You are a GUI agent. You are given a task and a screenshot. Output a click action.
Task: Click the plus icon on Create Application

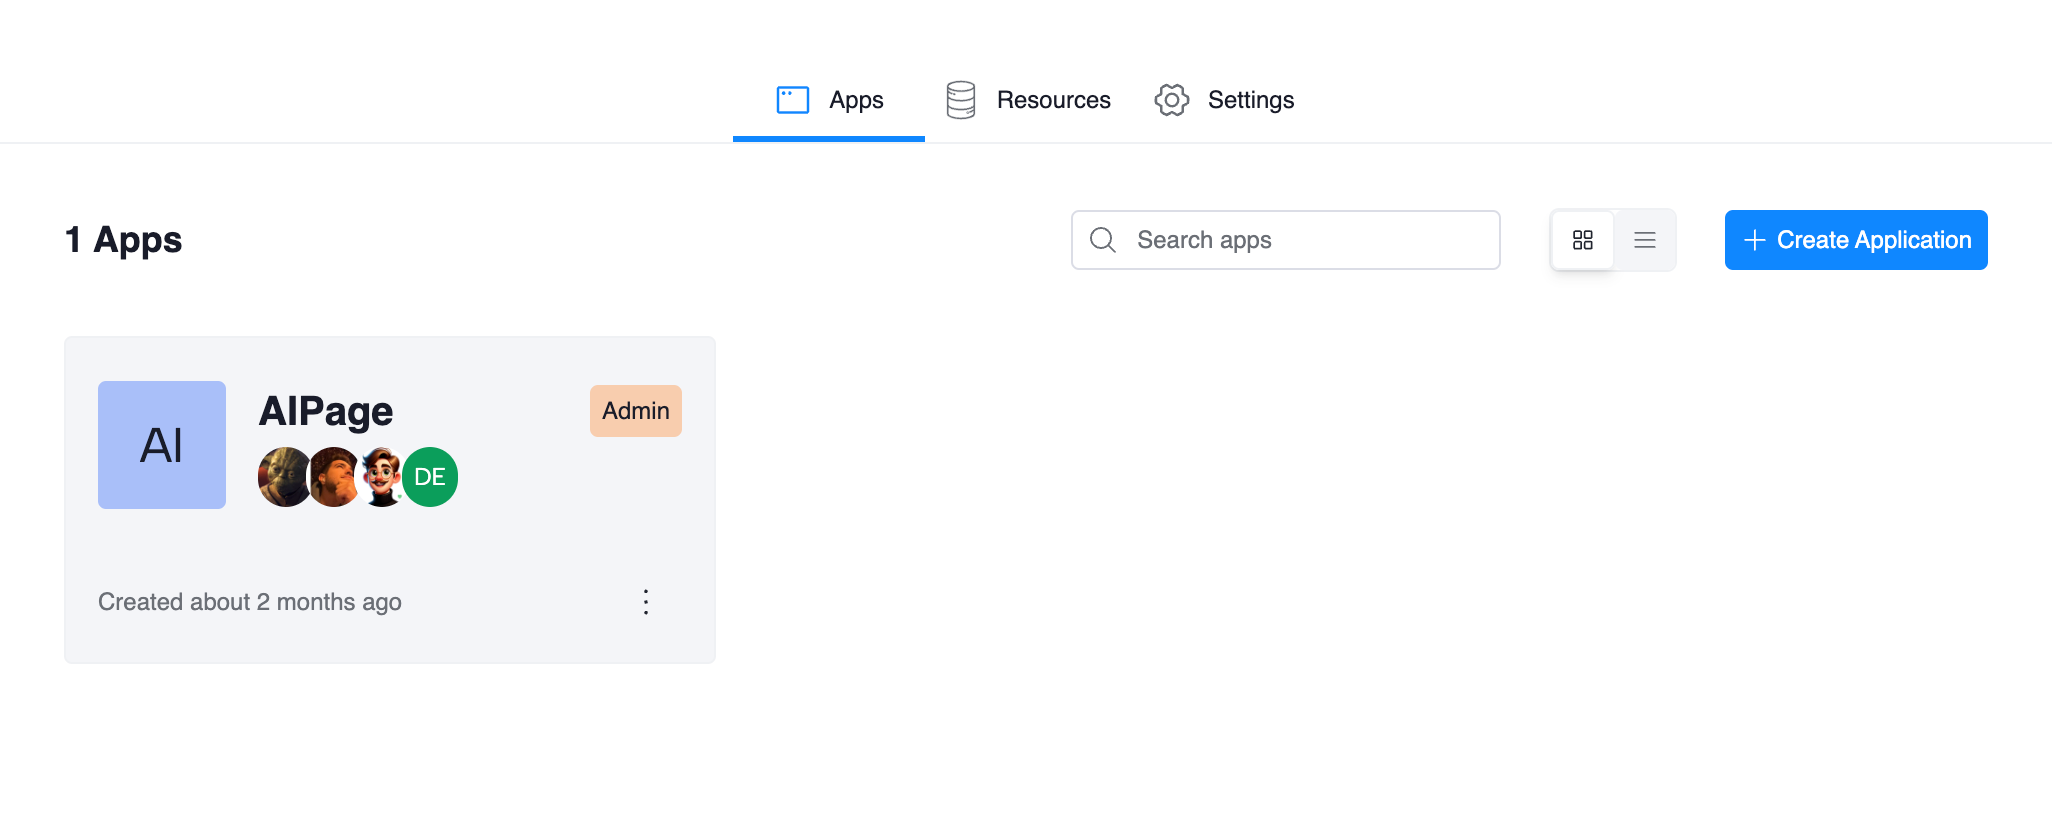click(x=1754, y=240)
